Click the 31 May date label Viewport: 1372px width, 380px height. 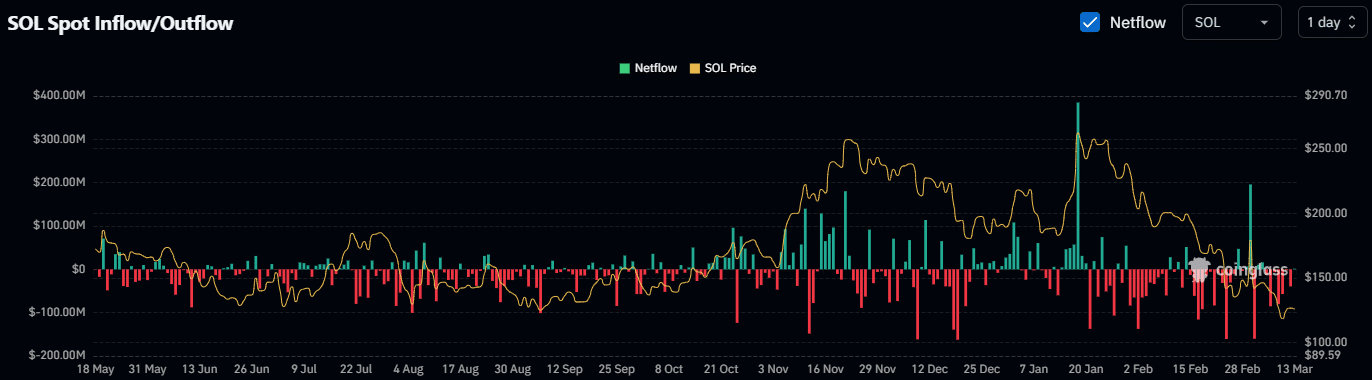[x=148, y=369]
